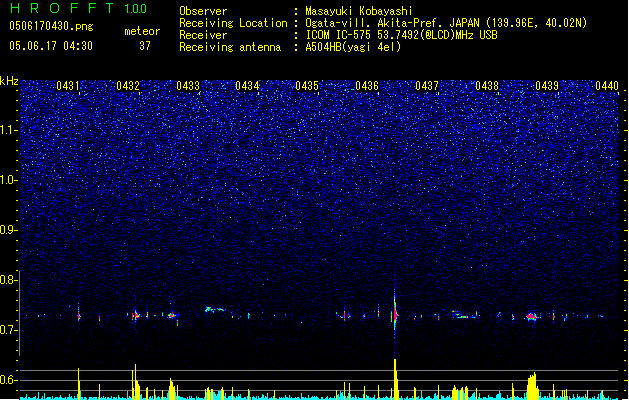Select the meteor count value 37

tap(145, 46)
